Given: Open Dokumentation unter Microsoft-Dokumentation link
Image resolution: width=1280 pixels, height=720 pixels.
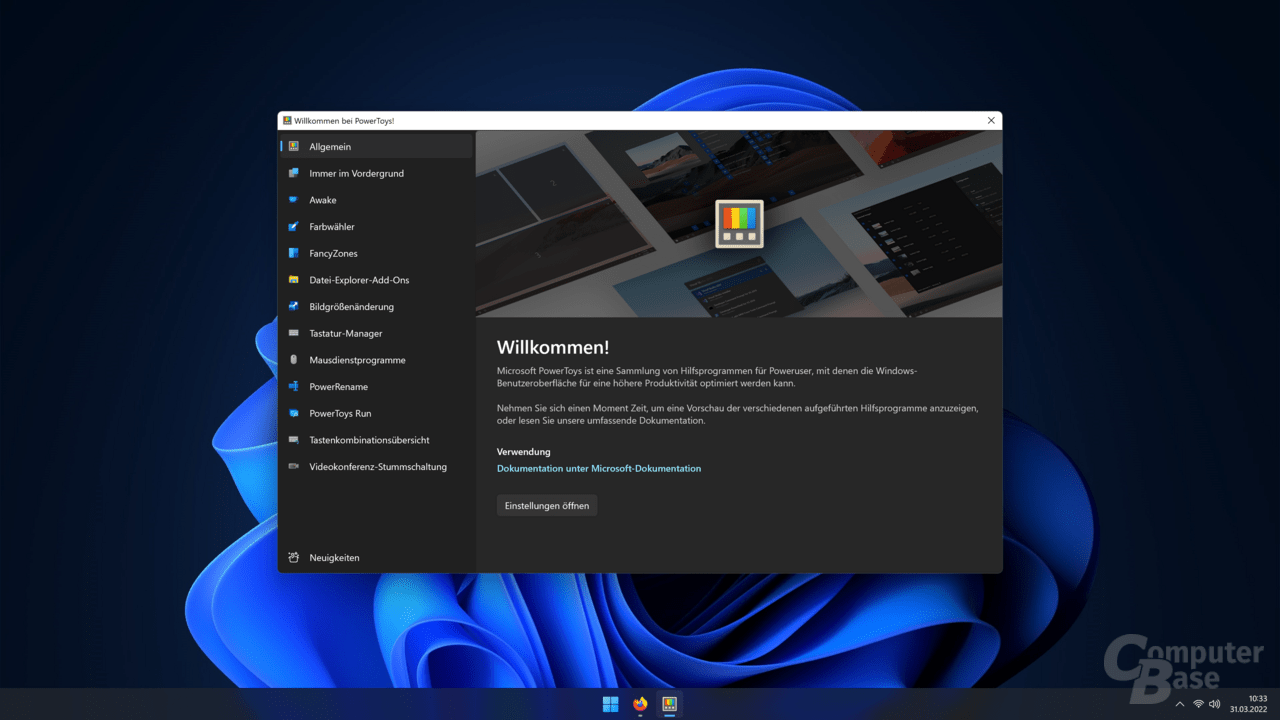Looking at the screenshot, I should [x=599, y=468].
